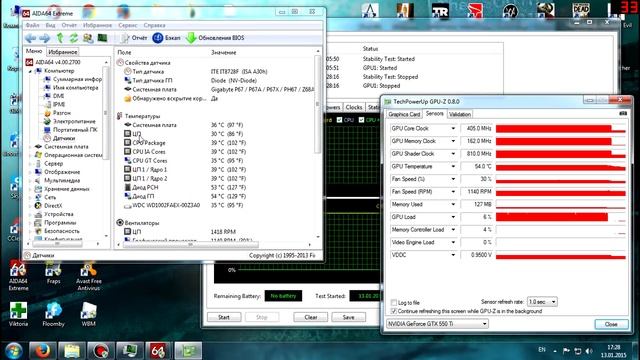Open the GPU Memory Clock sensor dropdown
Screen dimensions: 640x360
point(453,141)
